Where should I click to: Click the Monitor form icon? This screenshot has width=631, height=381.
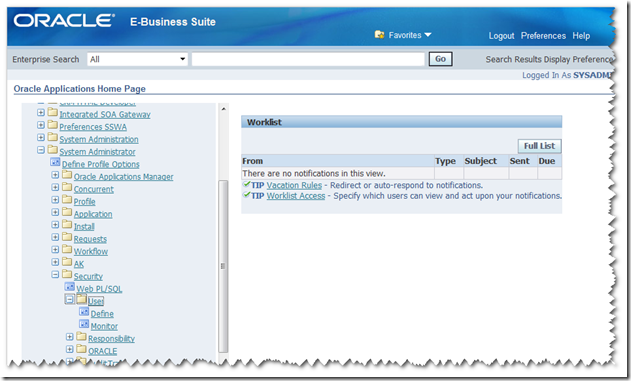coord(84,325)
